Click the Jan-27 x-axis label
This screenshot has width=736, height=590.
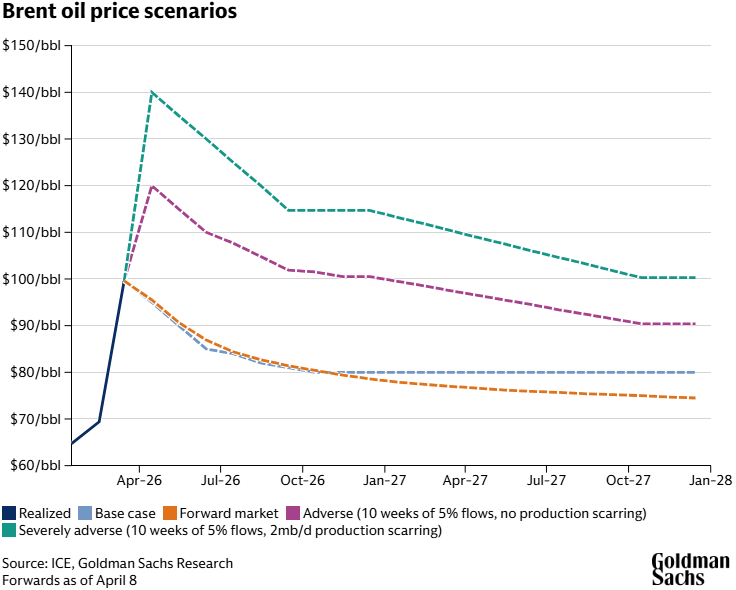coord(384,481)
